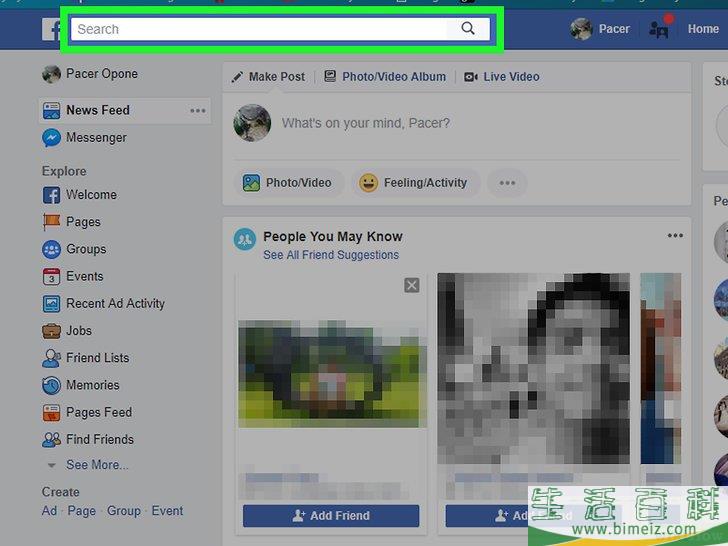This screenshot has width=728, height=546.
Task: Click the Find Friends icon
Action: click(51, 440)
